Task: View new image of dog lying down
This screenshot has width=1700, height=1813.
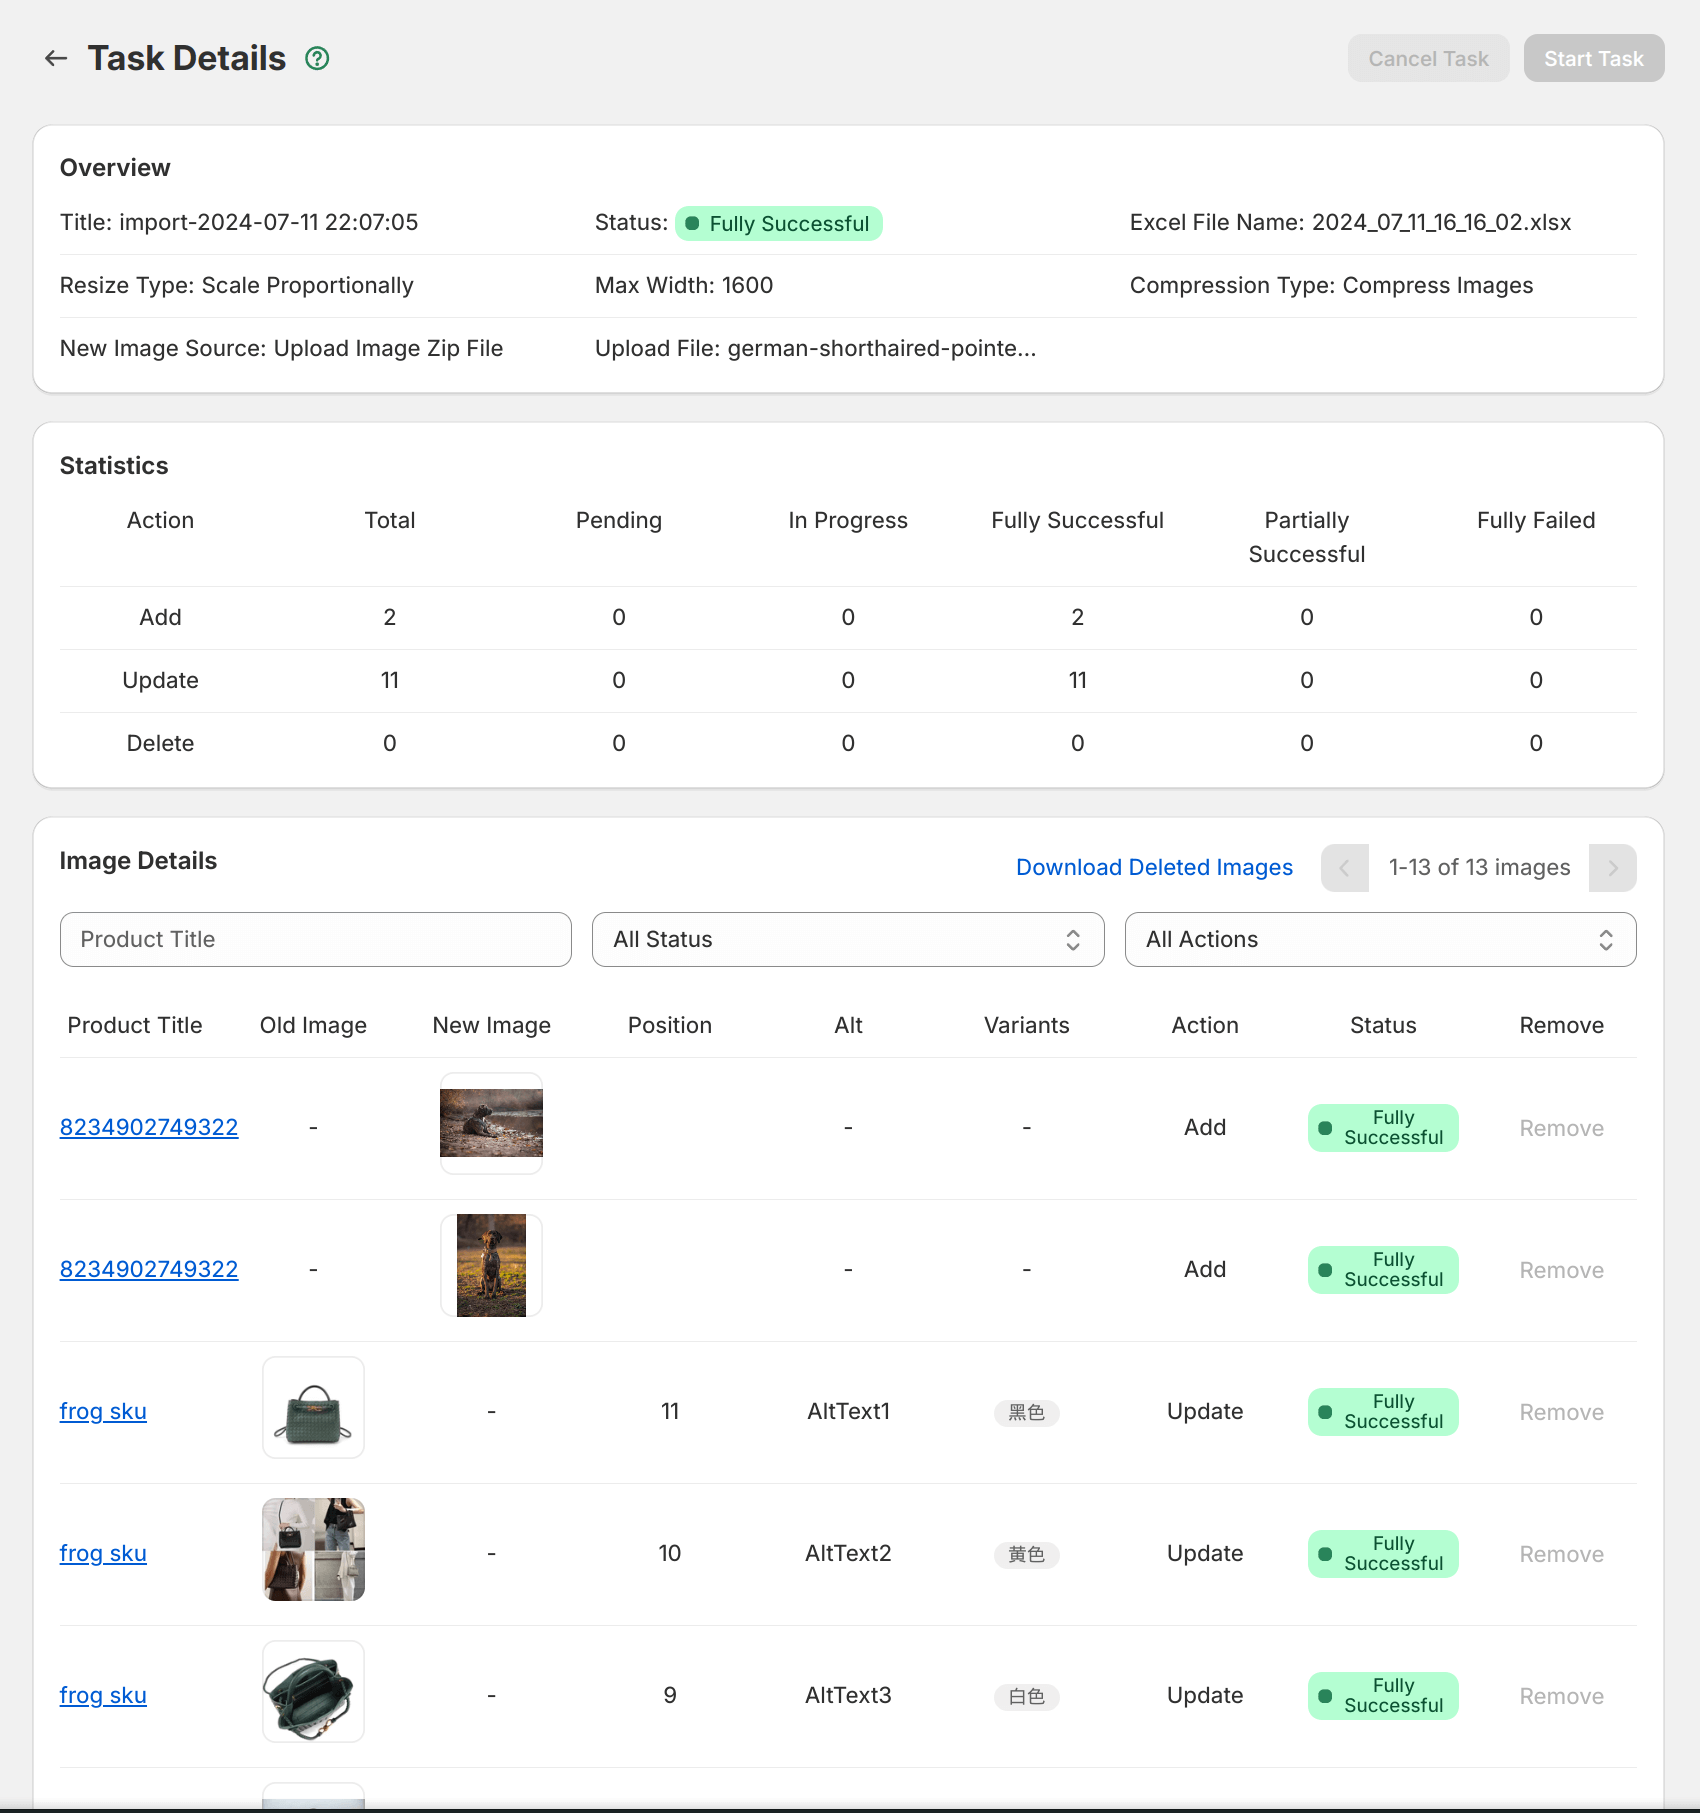Action: 491,1124
